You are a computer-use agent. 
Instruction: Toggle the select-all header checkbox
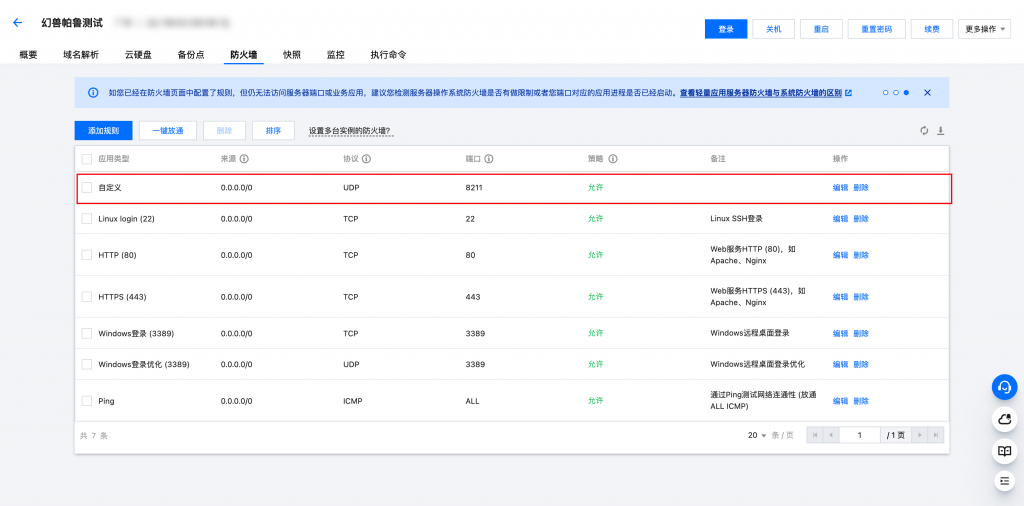(x=87, y=159)
